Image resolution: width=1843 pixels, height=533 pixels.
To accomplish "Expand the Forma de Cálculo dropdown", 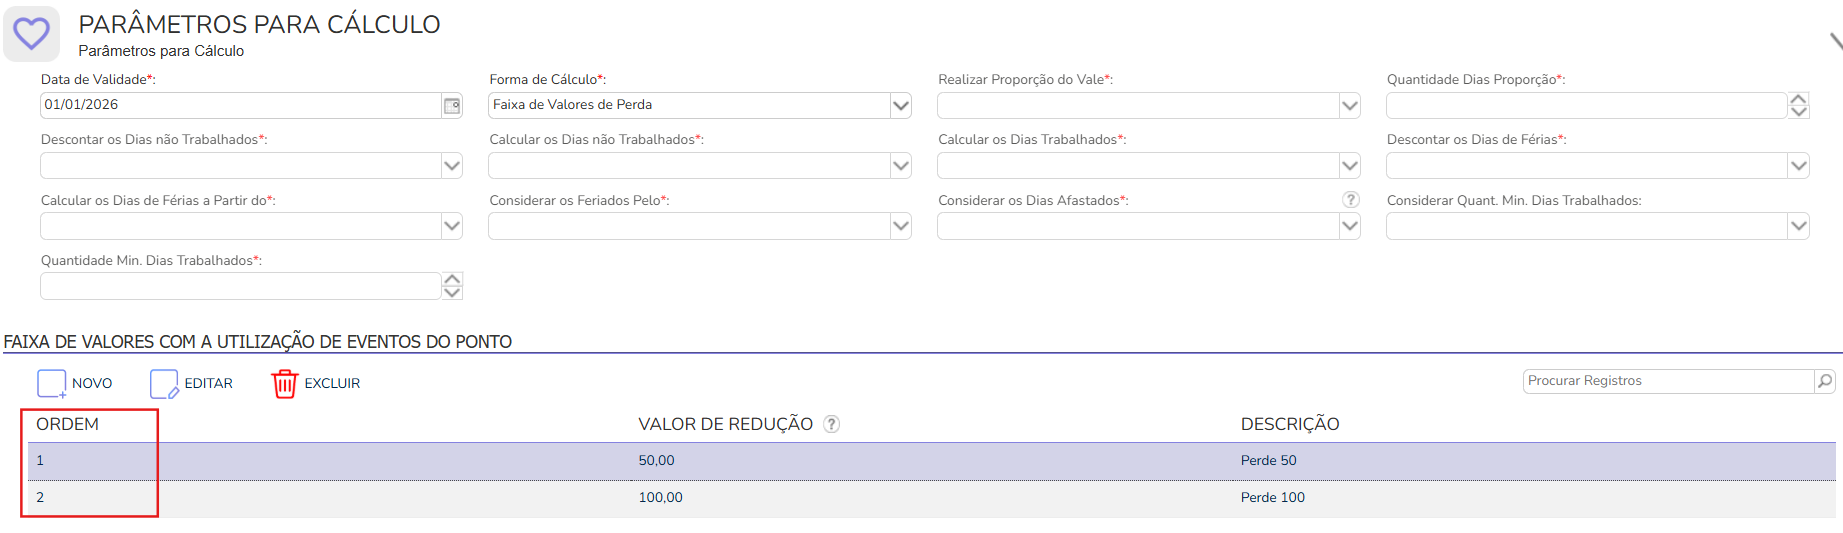I will pos(901,105).
